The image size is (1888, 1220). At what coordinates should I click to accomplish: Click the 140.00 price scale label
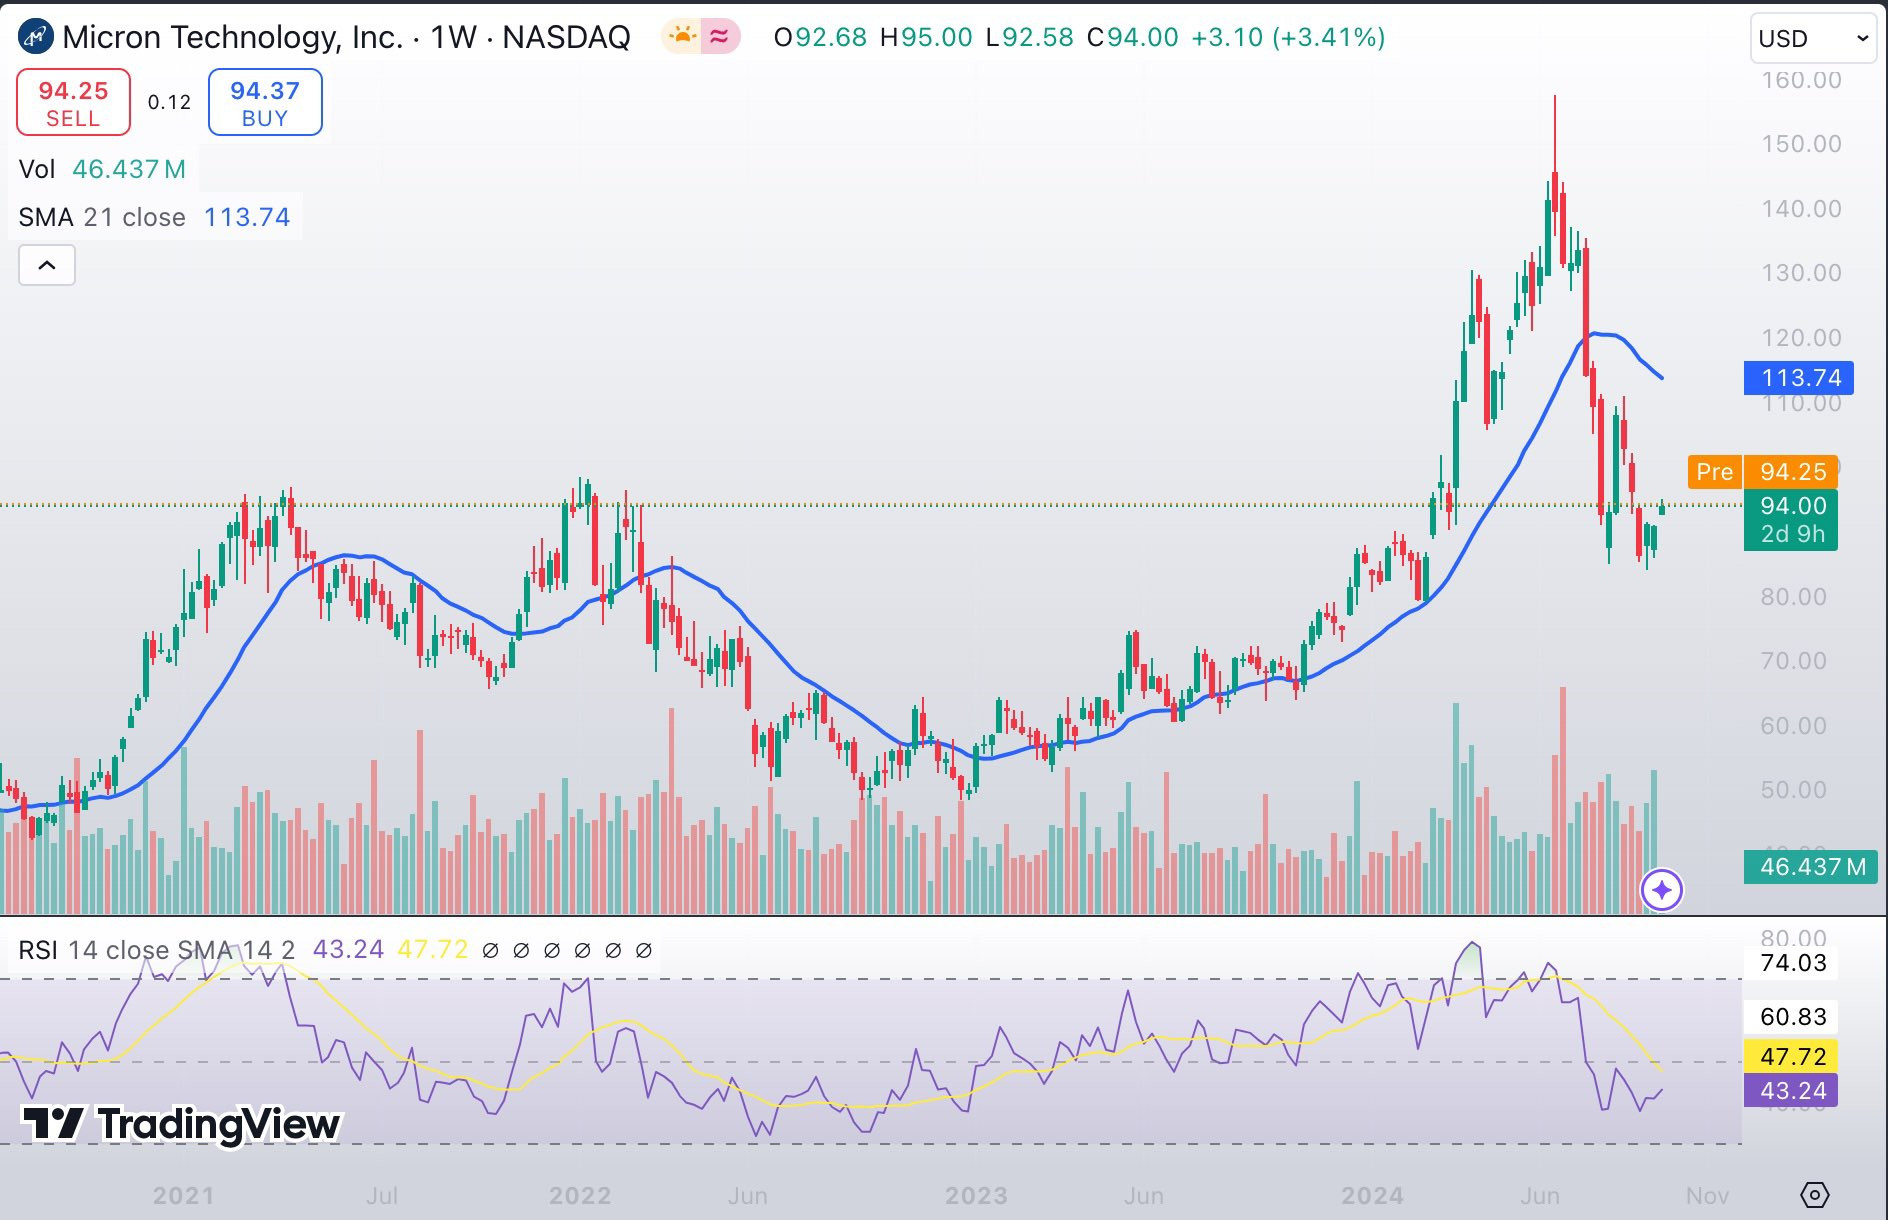coord(1801,209)
